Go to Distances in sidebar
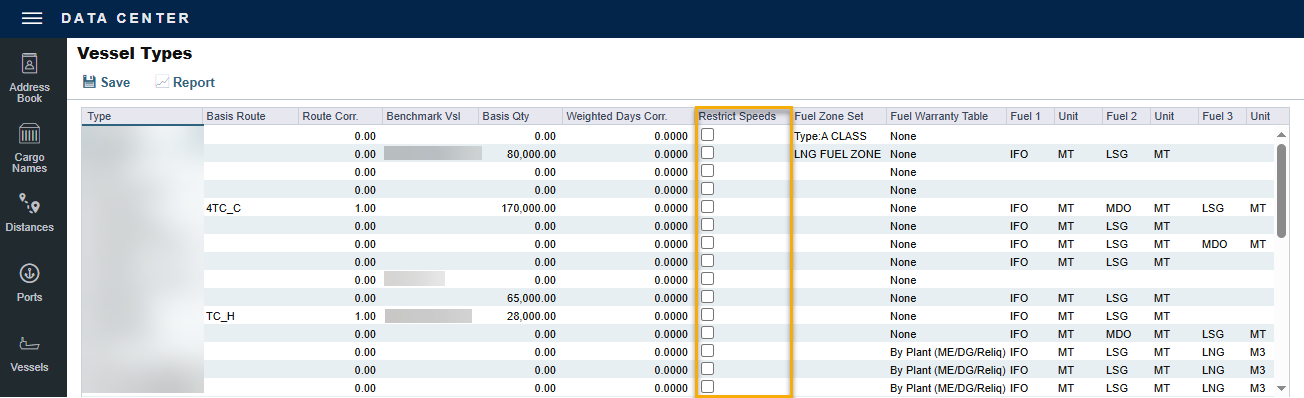The width and height of the screenshot is (1304, 398). [29, 213]
